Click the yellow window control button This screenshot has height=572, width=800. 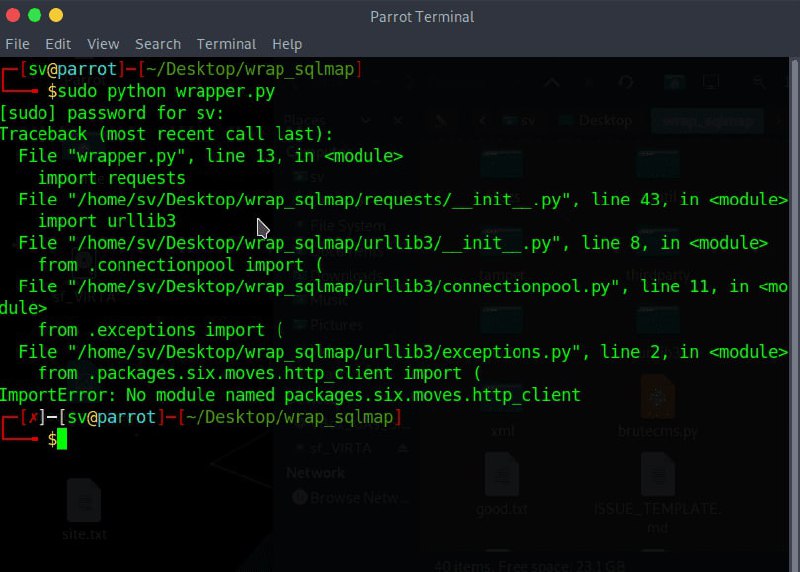[x=57, y=16]
